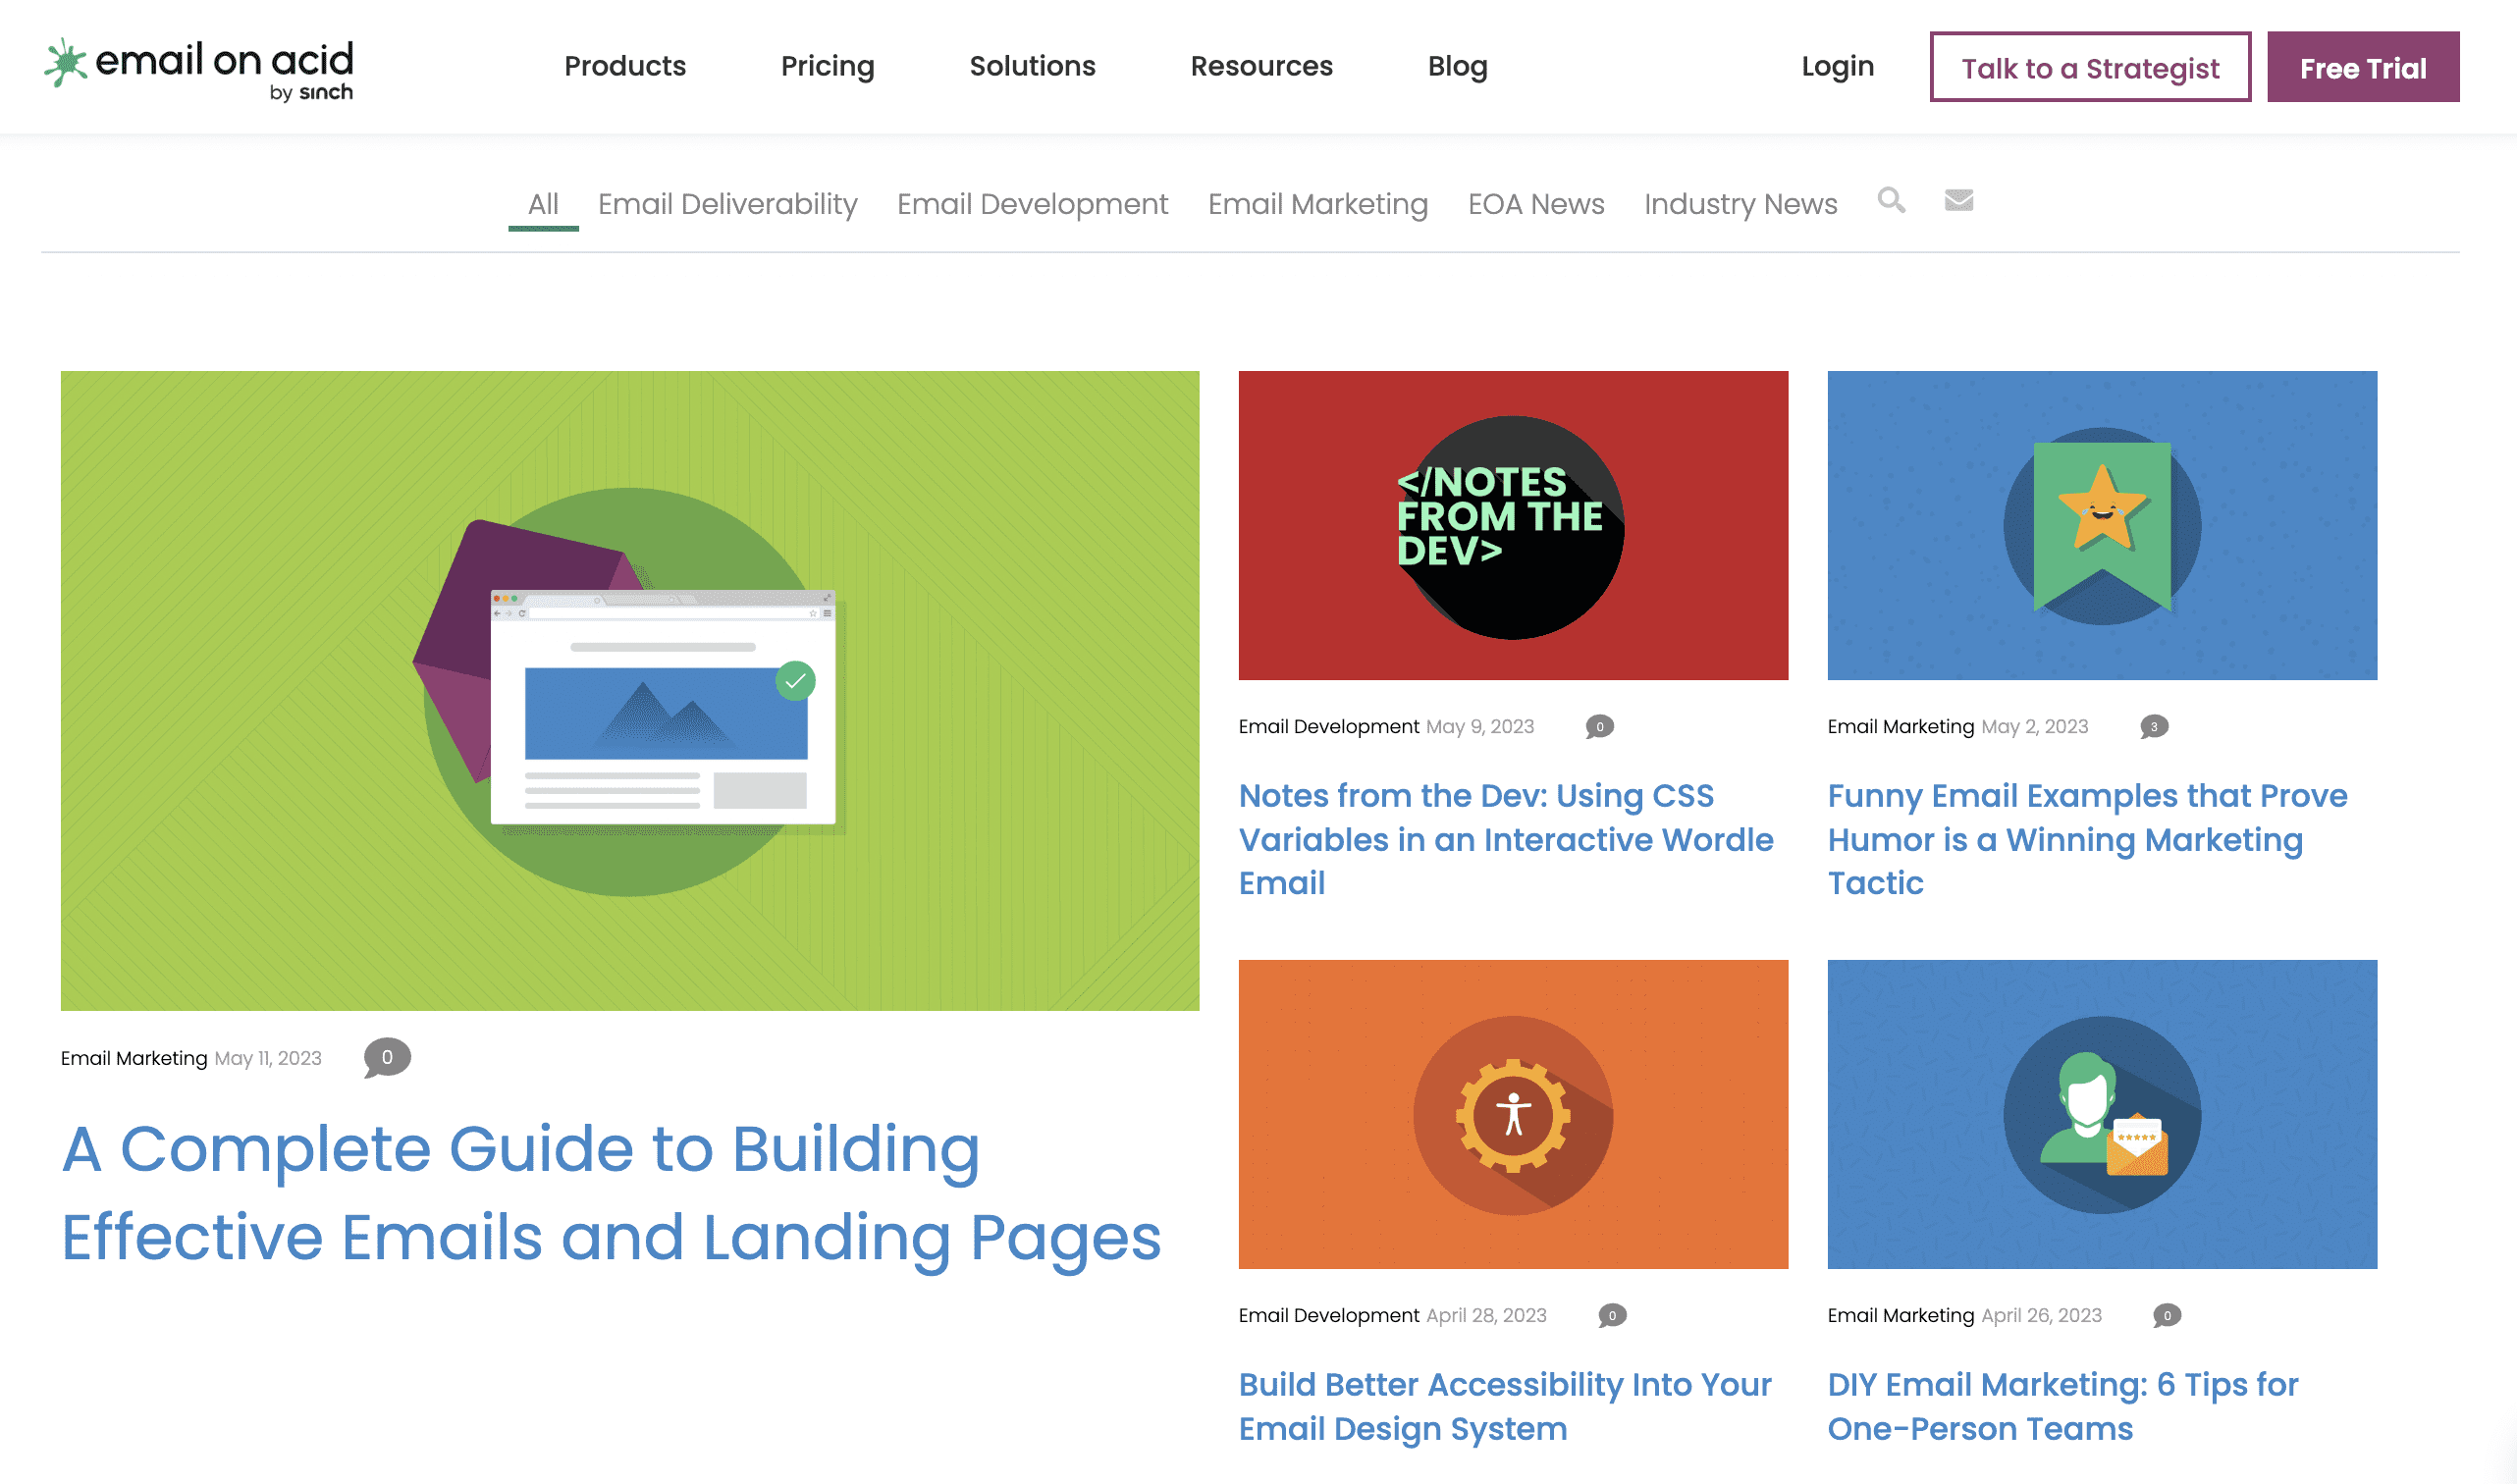This screenshot has width=2517, height=1484.
Task: Expand the Resources navigation menu
Action: coord(1261,67)
